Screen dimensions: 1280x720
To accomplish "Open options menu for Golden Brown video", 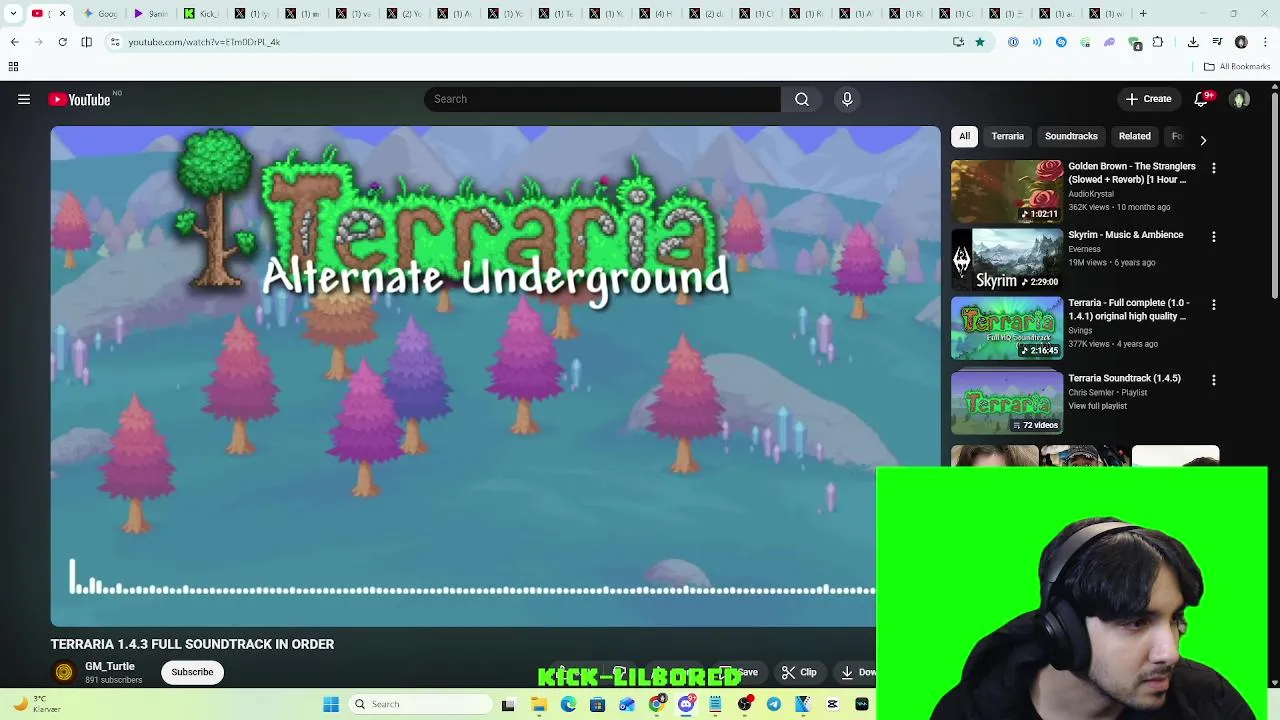I will [1213, 169].
